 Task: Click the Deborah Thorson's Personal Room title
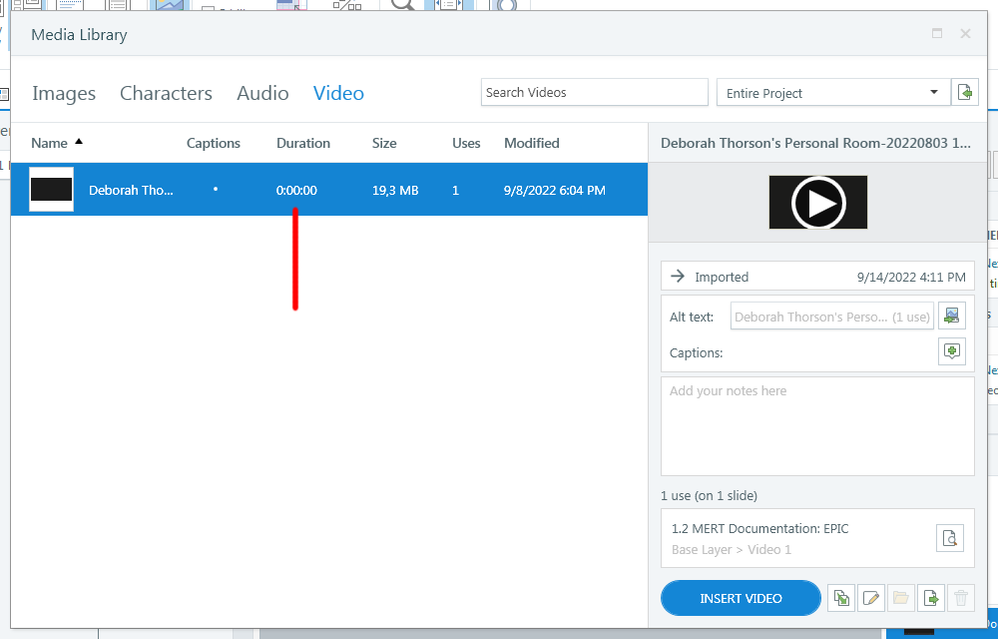click(x=816, y=143)
